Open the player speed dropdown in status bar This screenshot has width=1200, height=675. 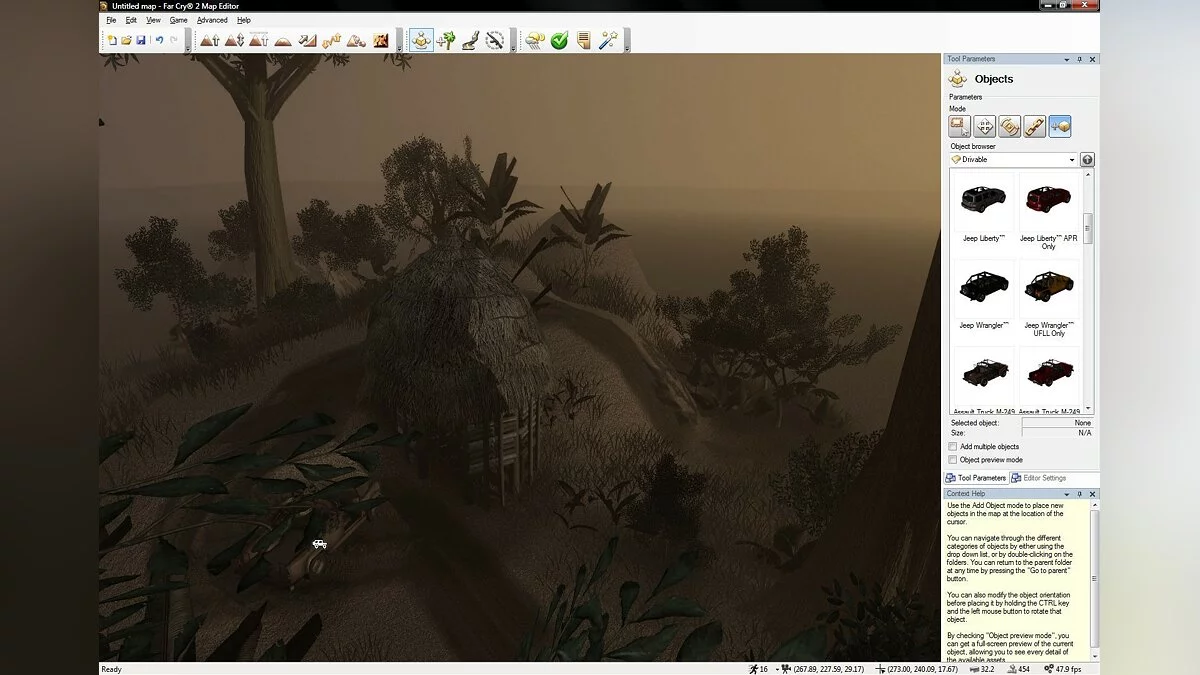[777, 669]
